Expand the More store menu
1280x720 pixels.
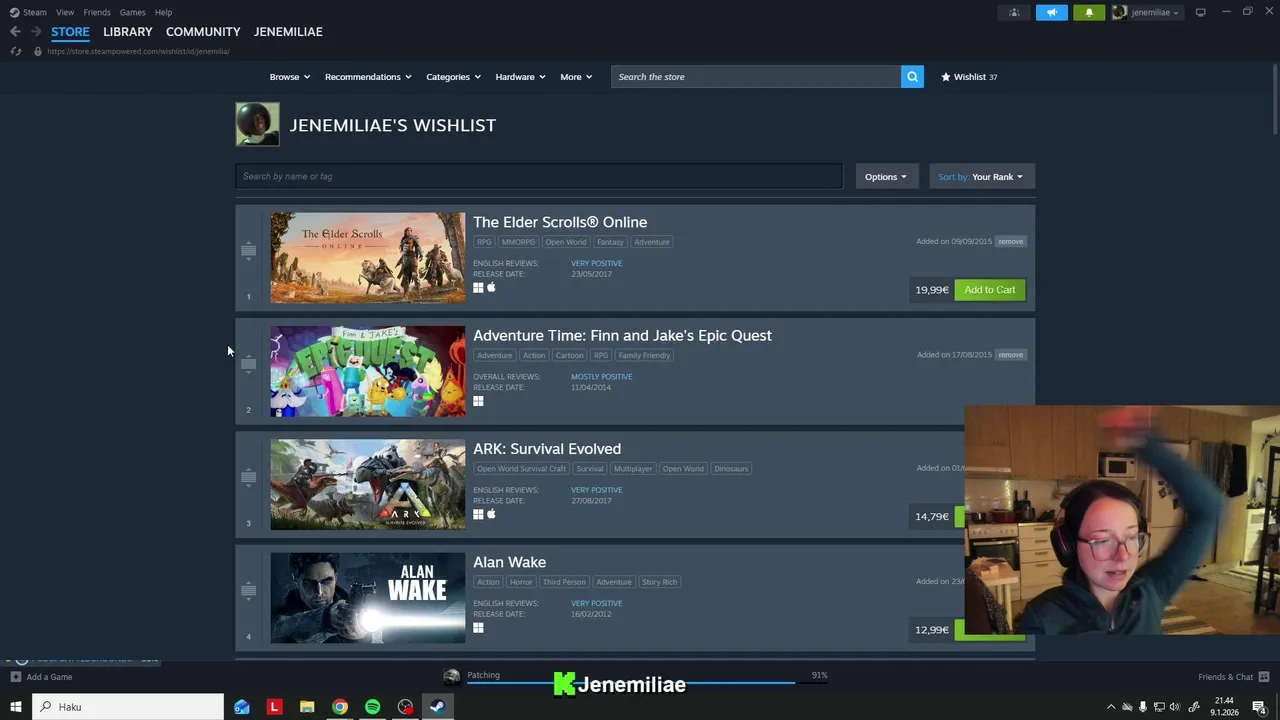576,77
